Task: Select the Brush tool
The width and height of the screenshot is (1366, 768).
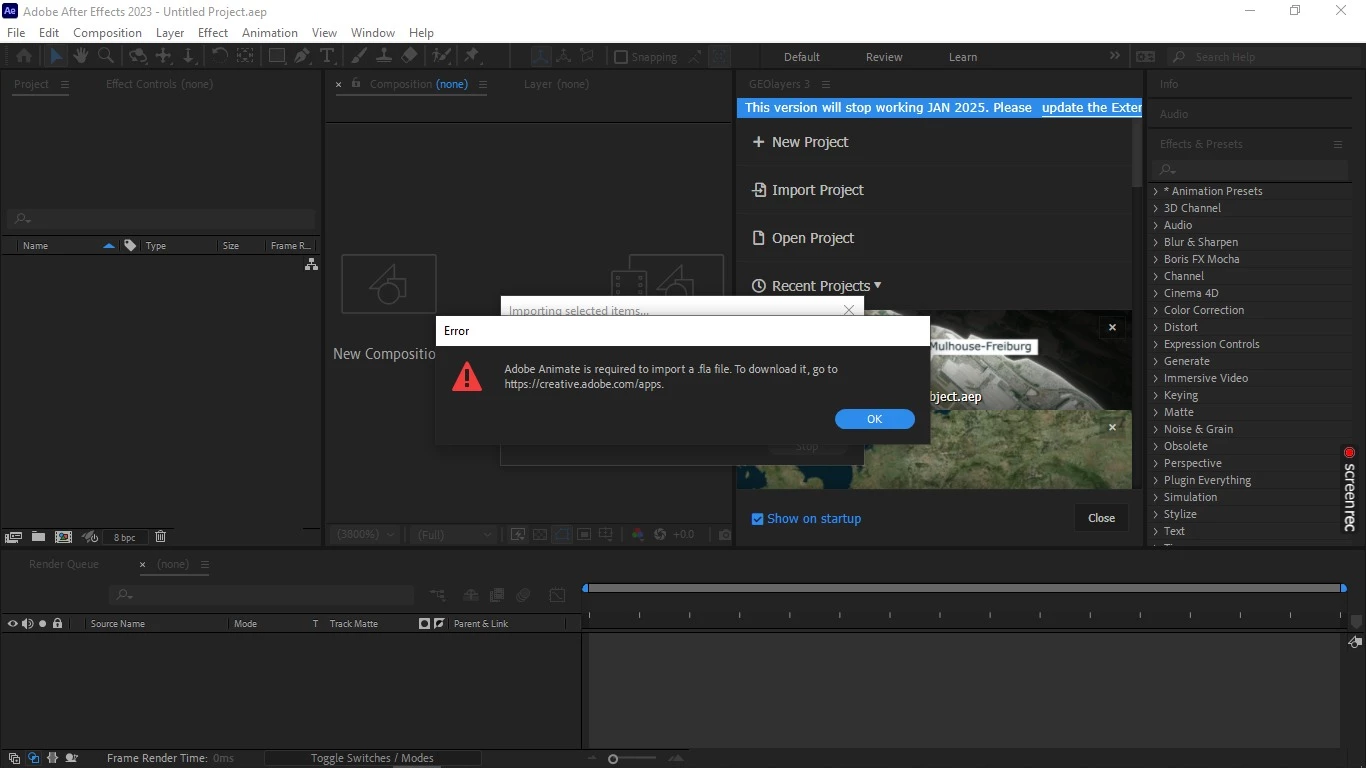Action: (359, 56)
